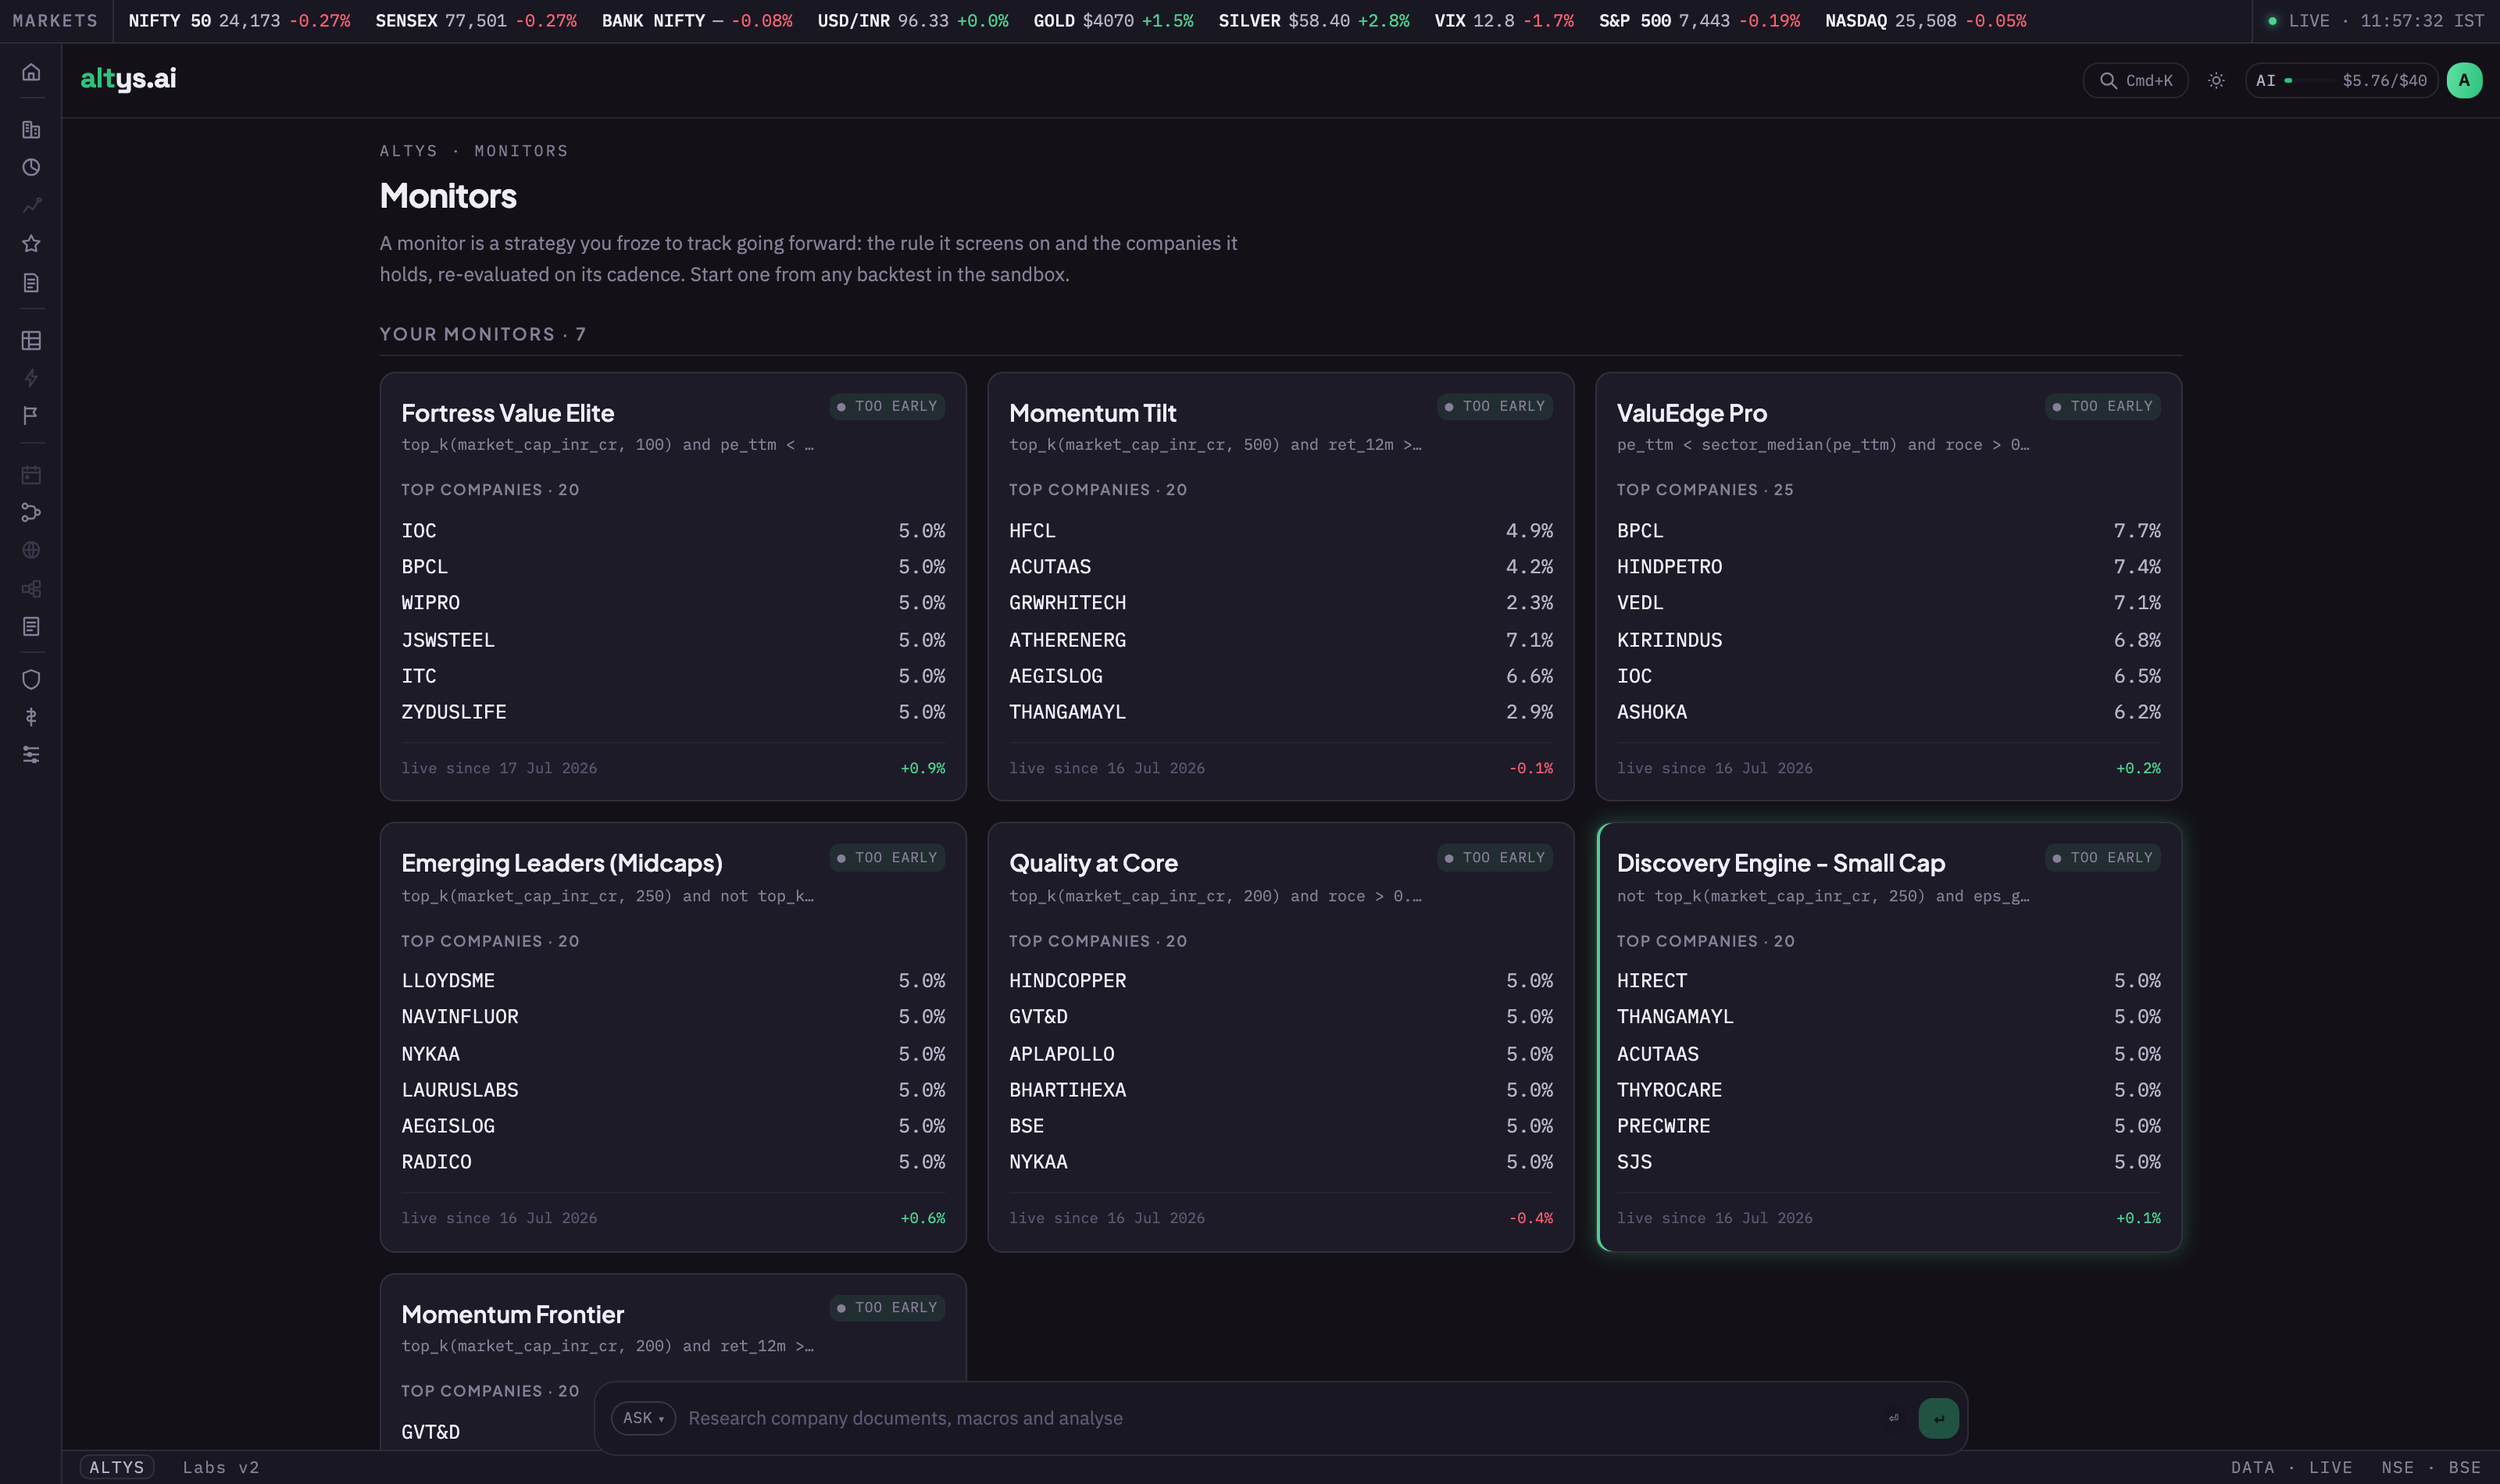Click the globe icon in sidebar

[x=31, y=550]
